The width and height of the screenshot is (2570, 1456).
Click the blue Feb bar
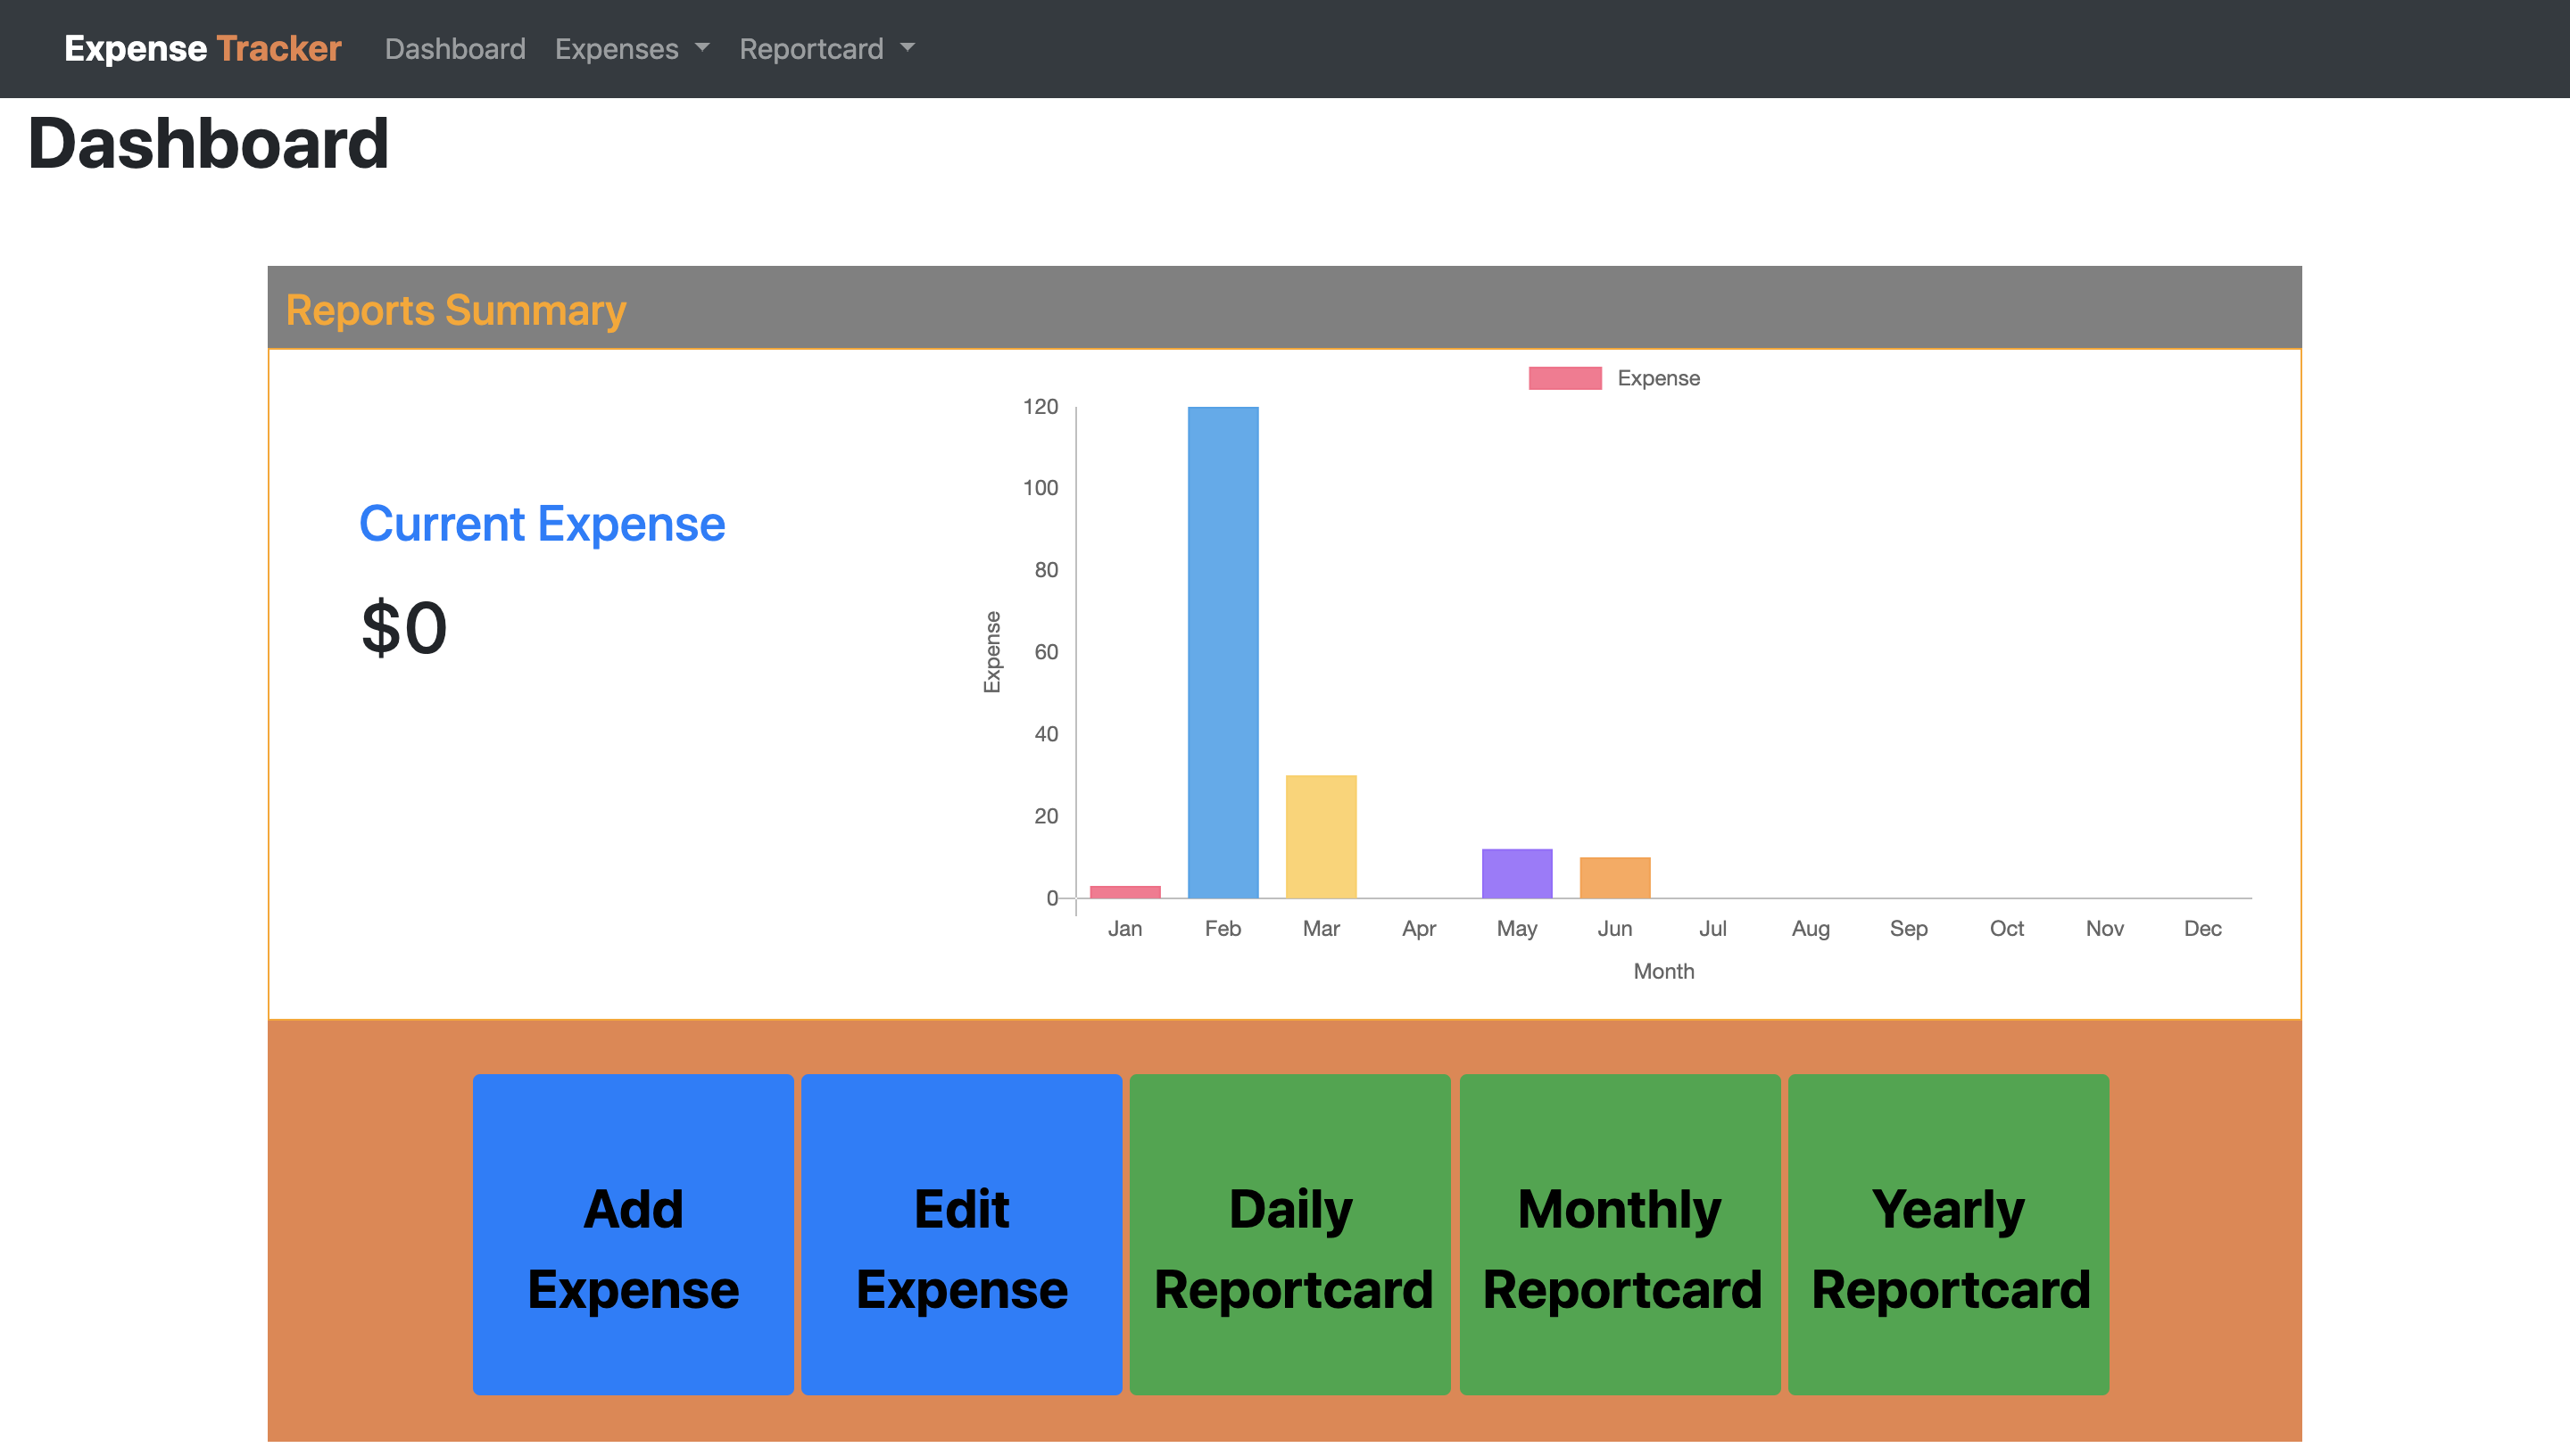pos(1222,652)
